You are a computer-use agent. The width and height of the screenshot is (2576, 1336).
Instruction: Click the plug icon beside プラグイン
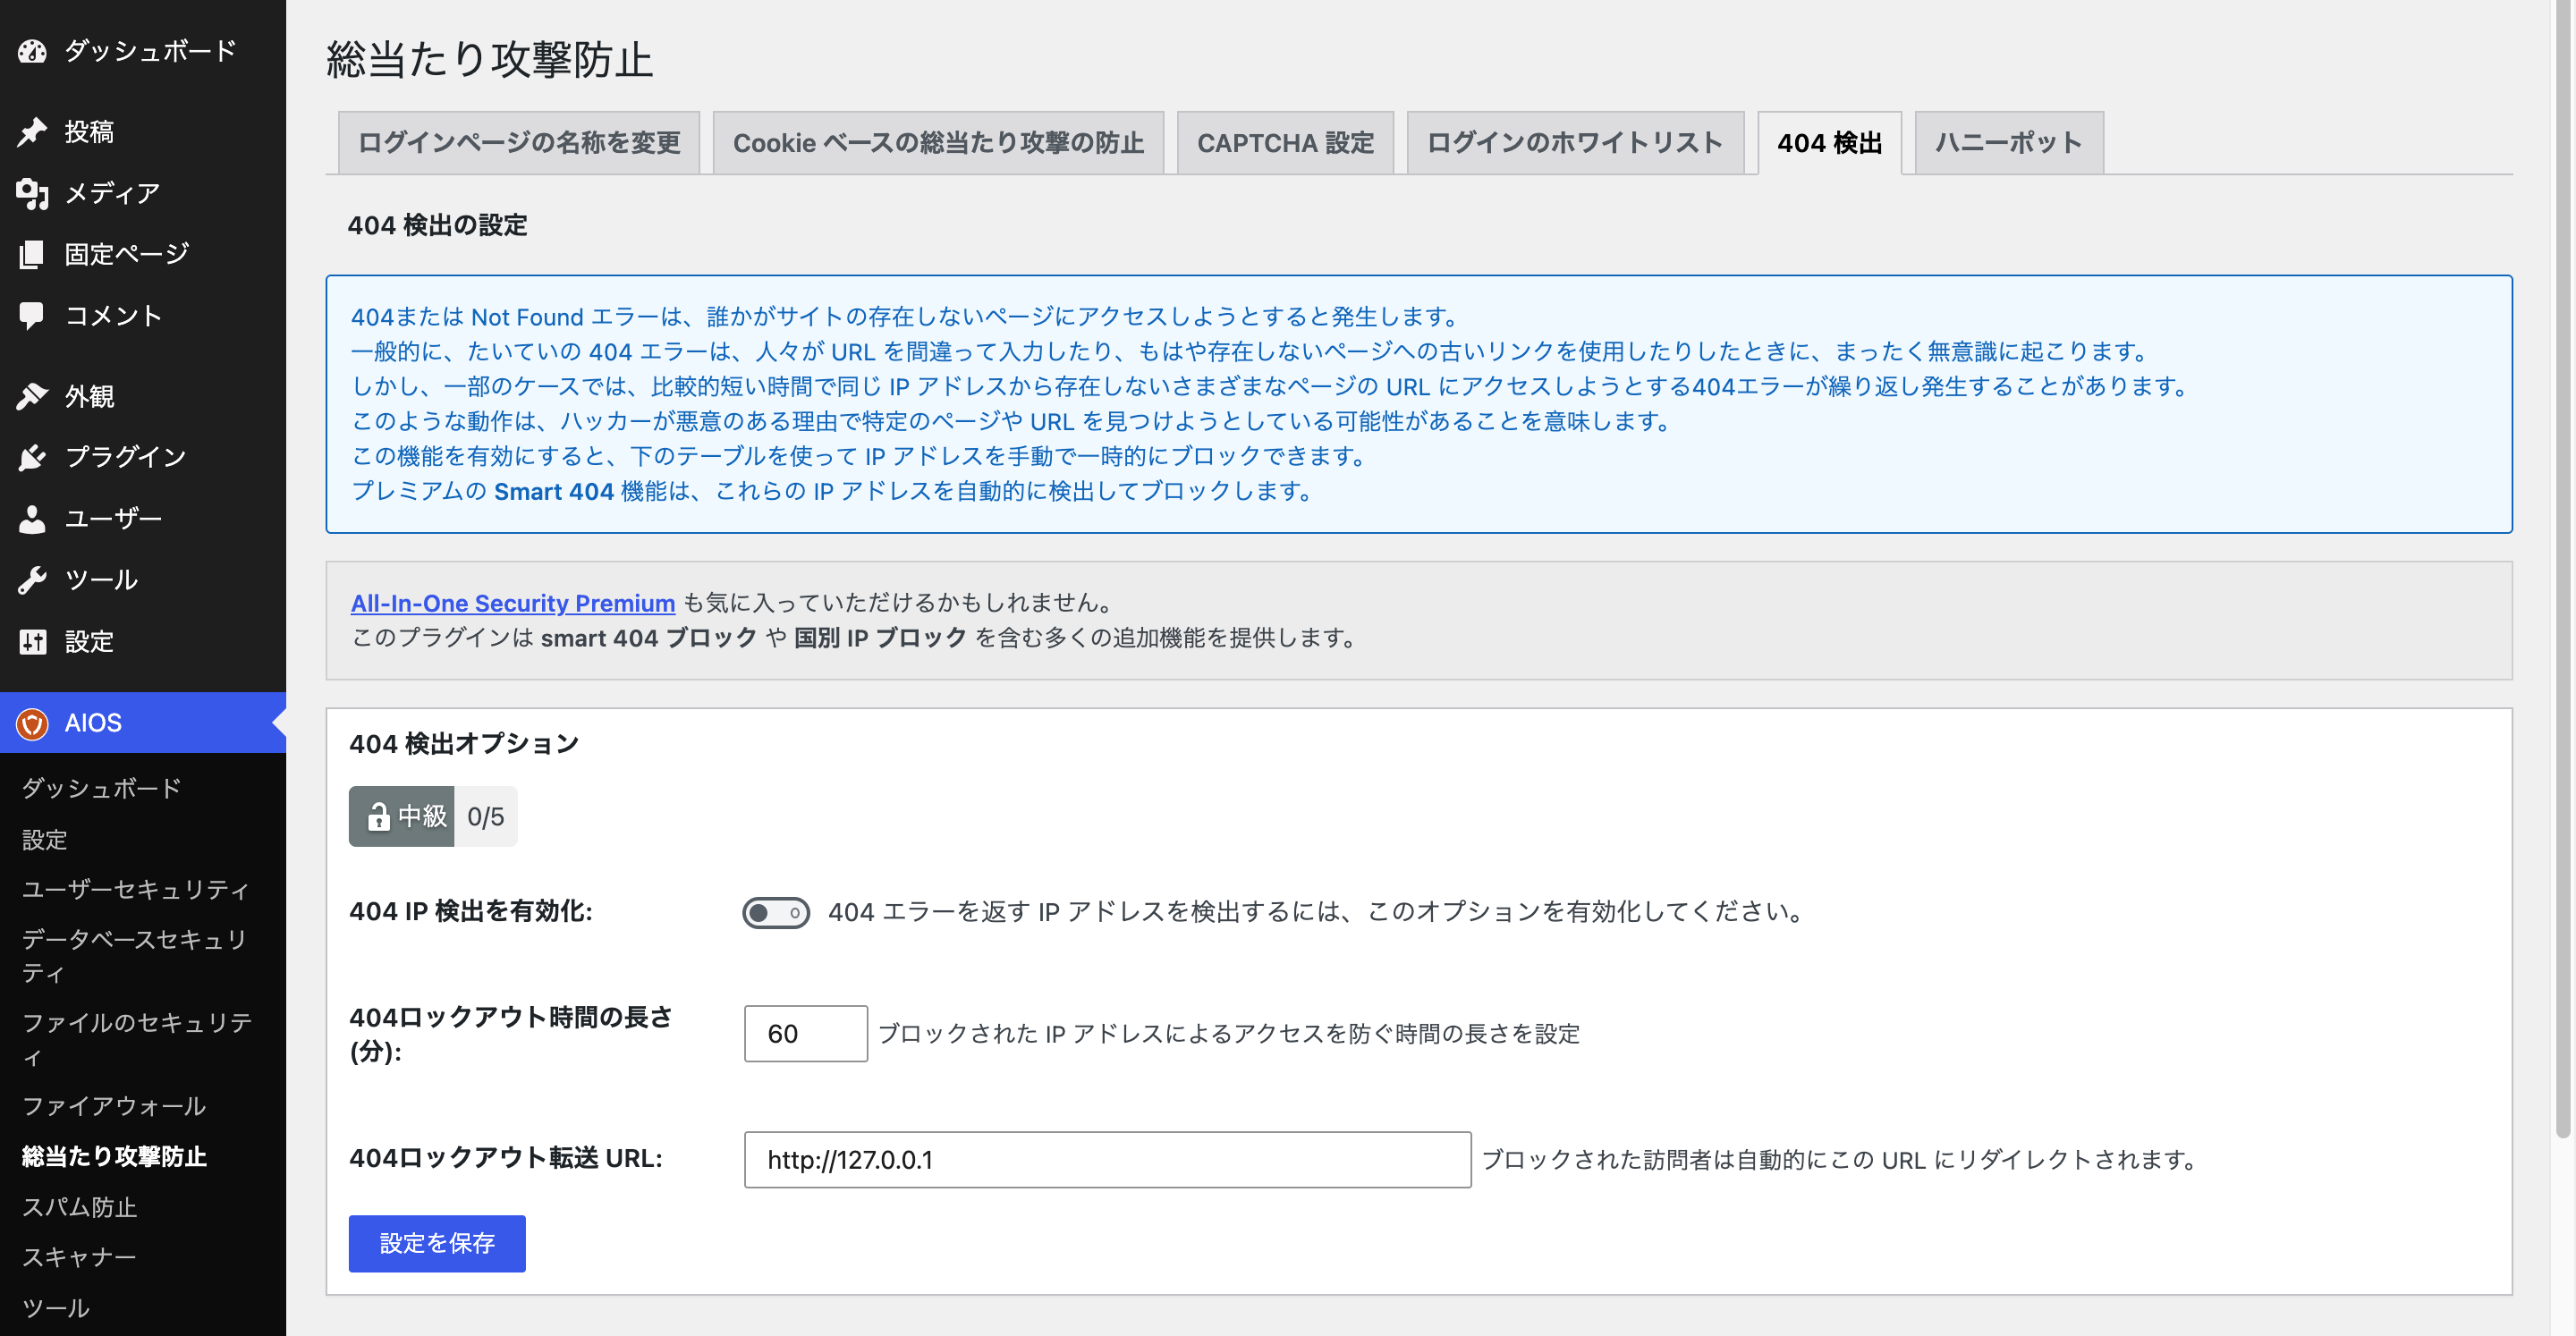(x=32, y=457)
